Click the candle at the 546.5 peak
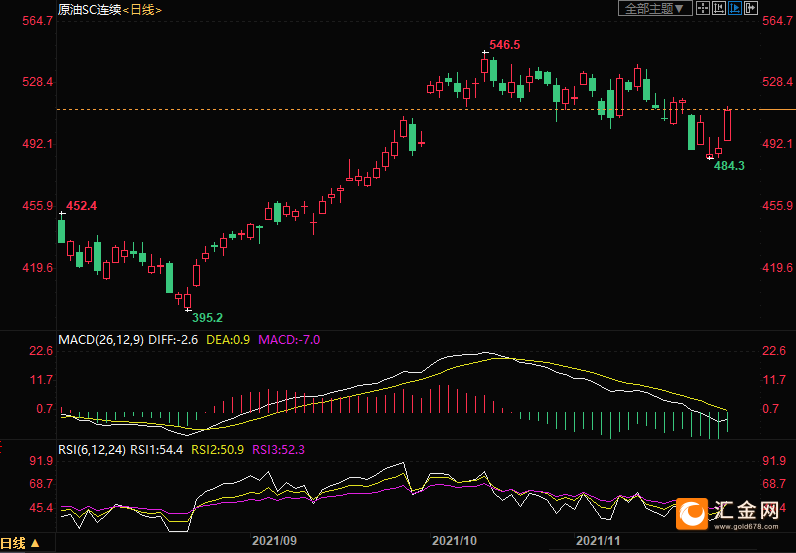 [485, 66]
